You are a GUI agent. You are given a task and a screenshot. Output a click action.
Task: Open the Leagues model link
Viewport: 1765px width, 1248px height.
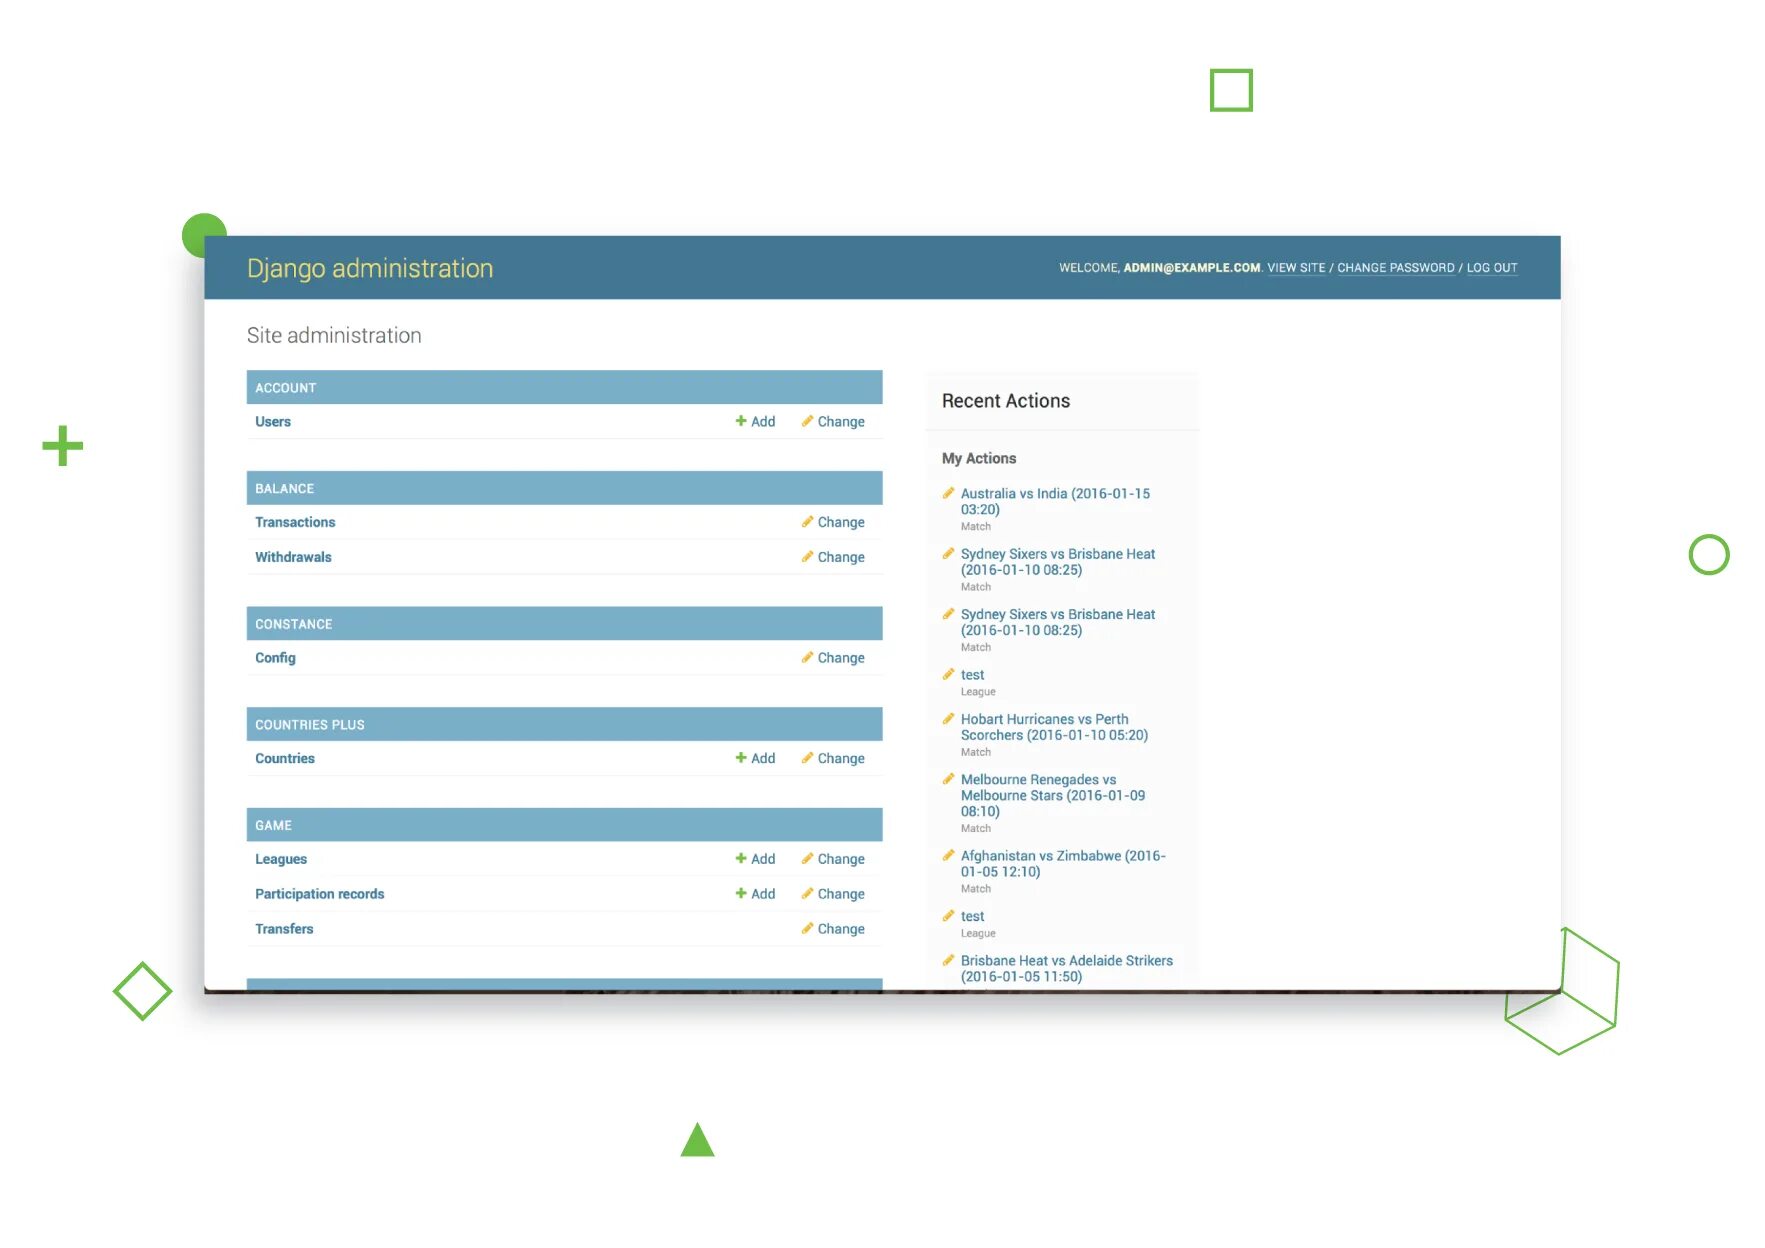point(281,859)
